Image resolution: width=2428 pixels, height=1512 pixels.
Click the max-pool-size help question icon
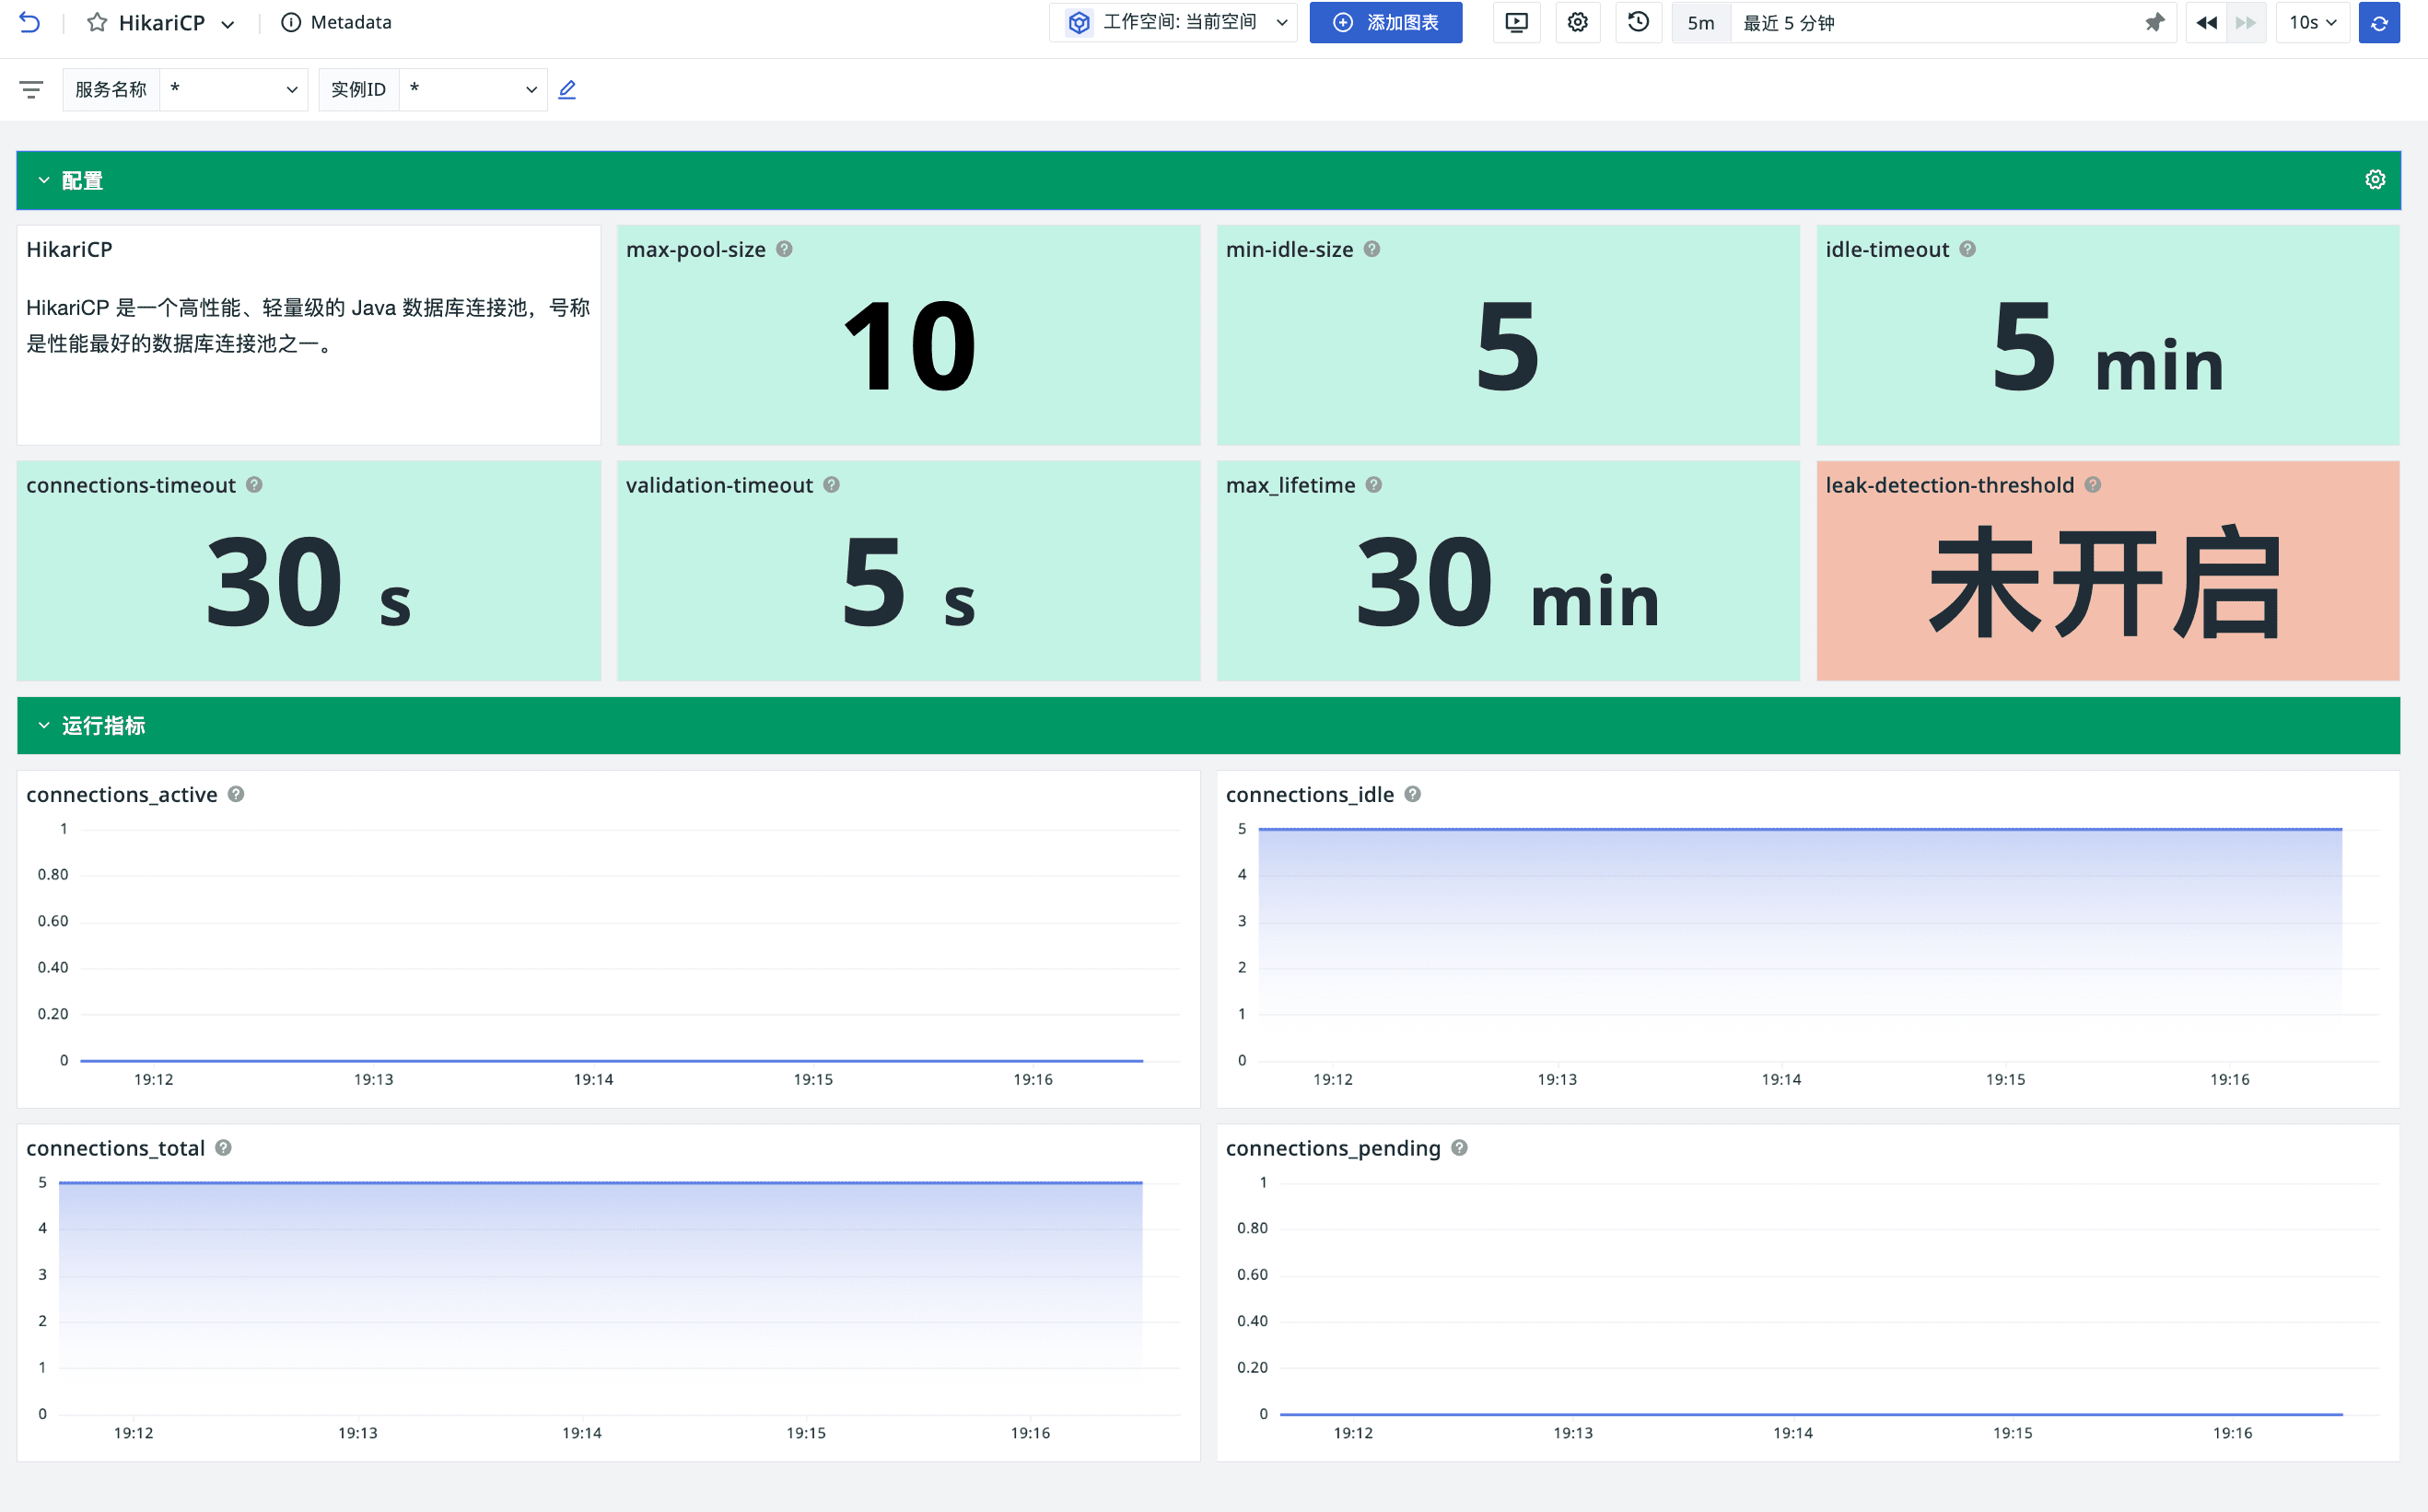point(784,249)
